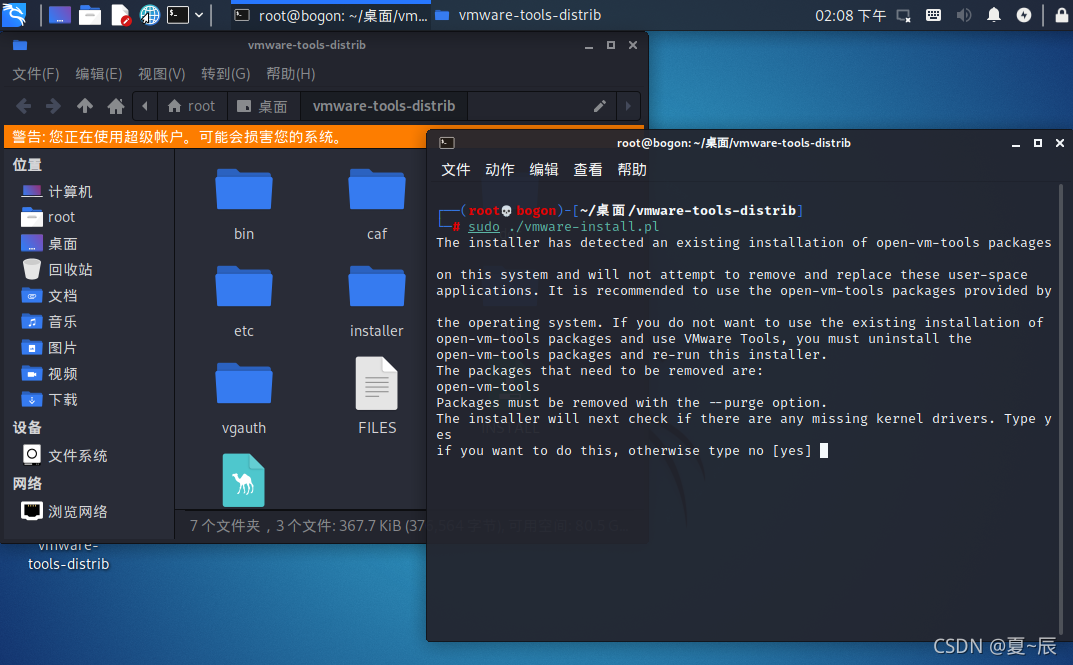Image resolution: width=1073 pixels, height=665 pixels.
Task: Open the network connection tray icon
Action: [904, 15]
